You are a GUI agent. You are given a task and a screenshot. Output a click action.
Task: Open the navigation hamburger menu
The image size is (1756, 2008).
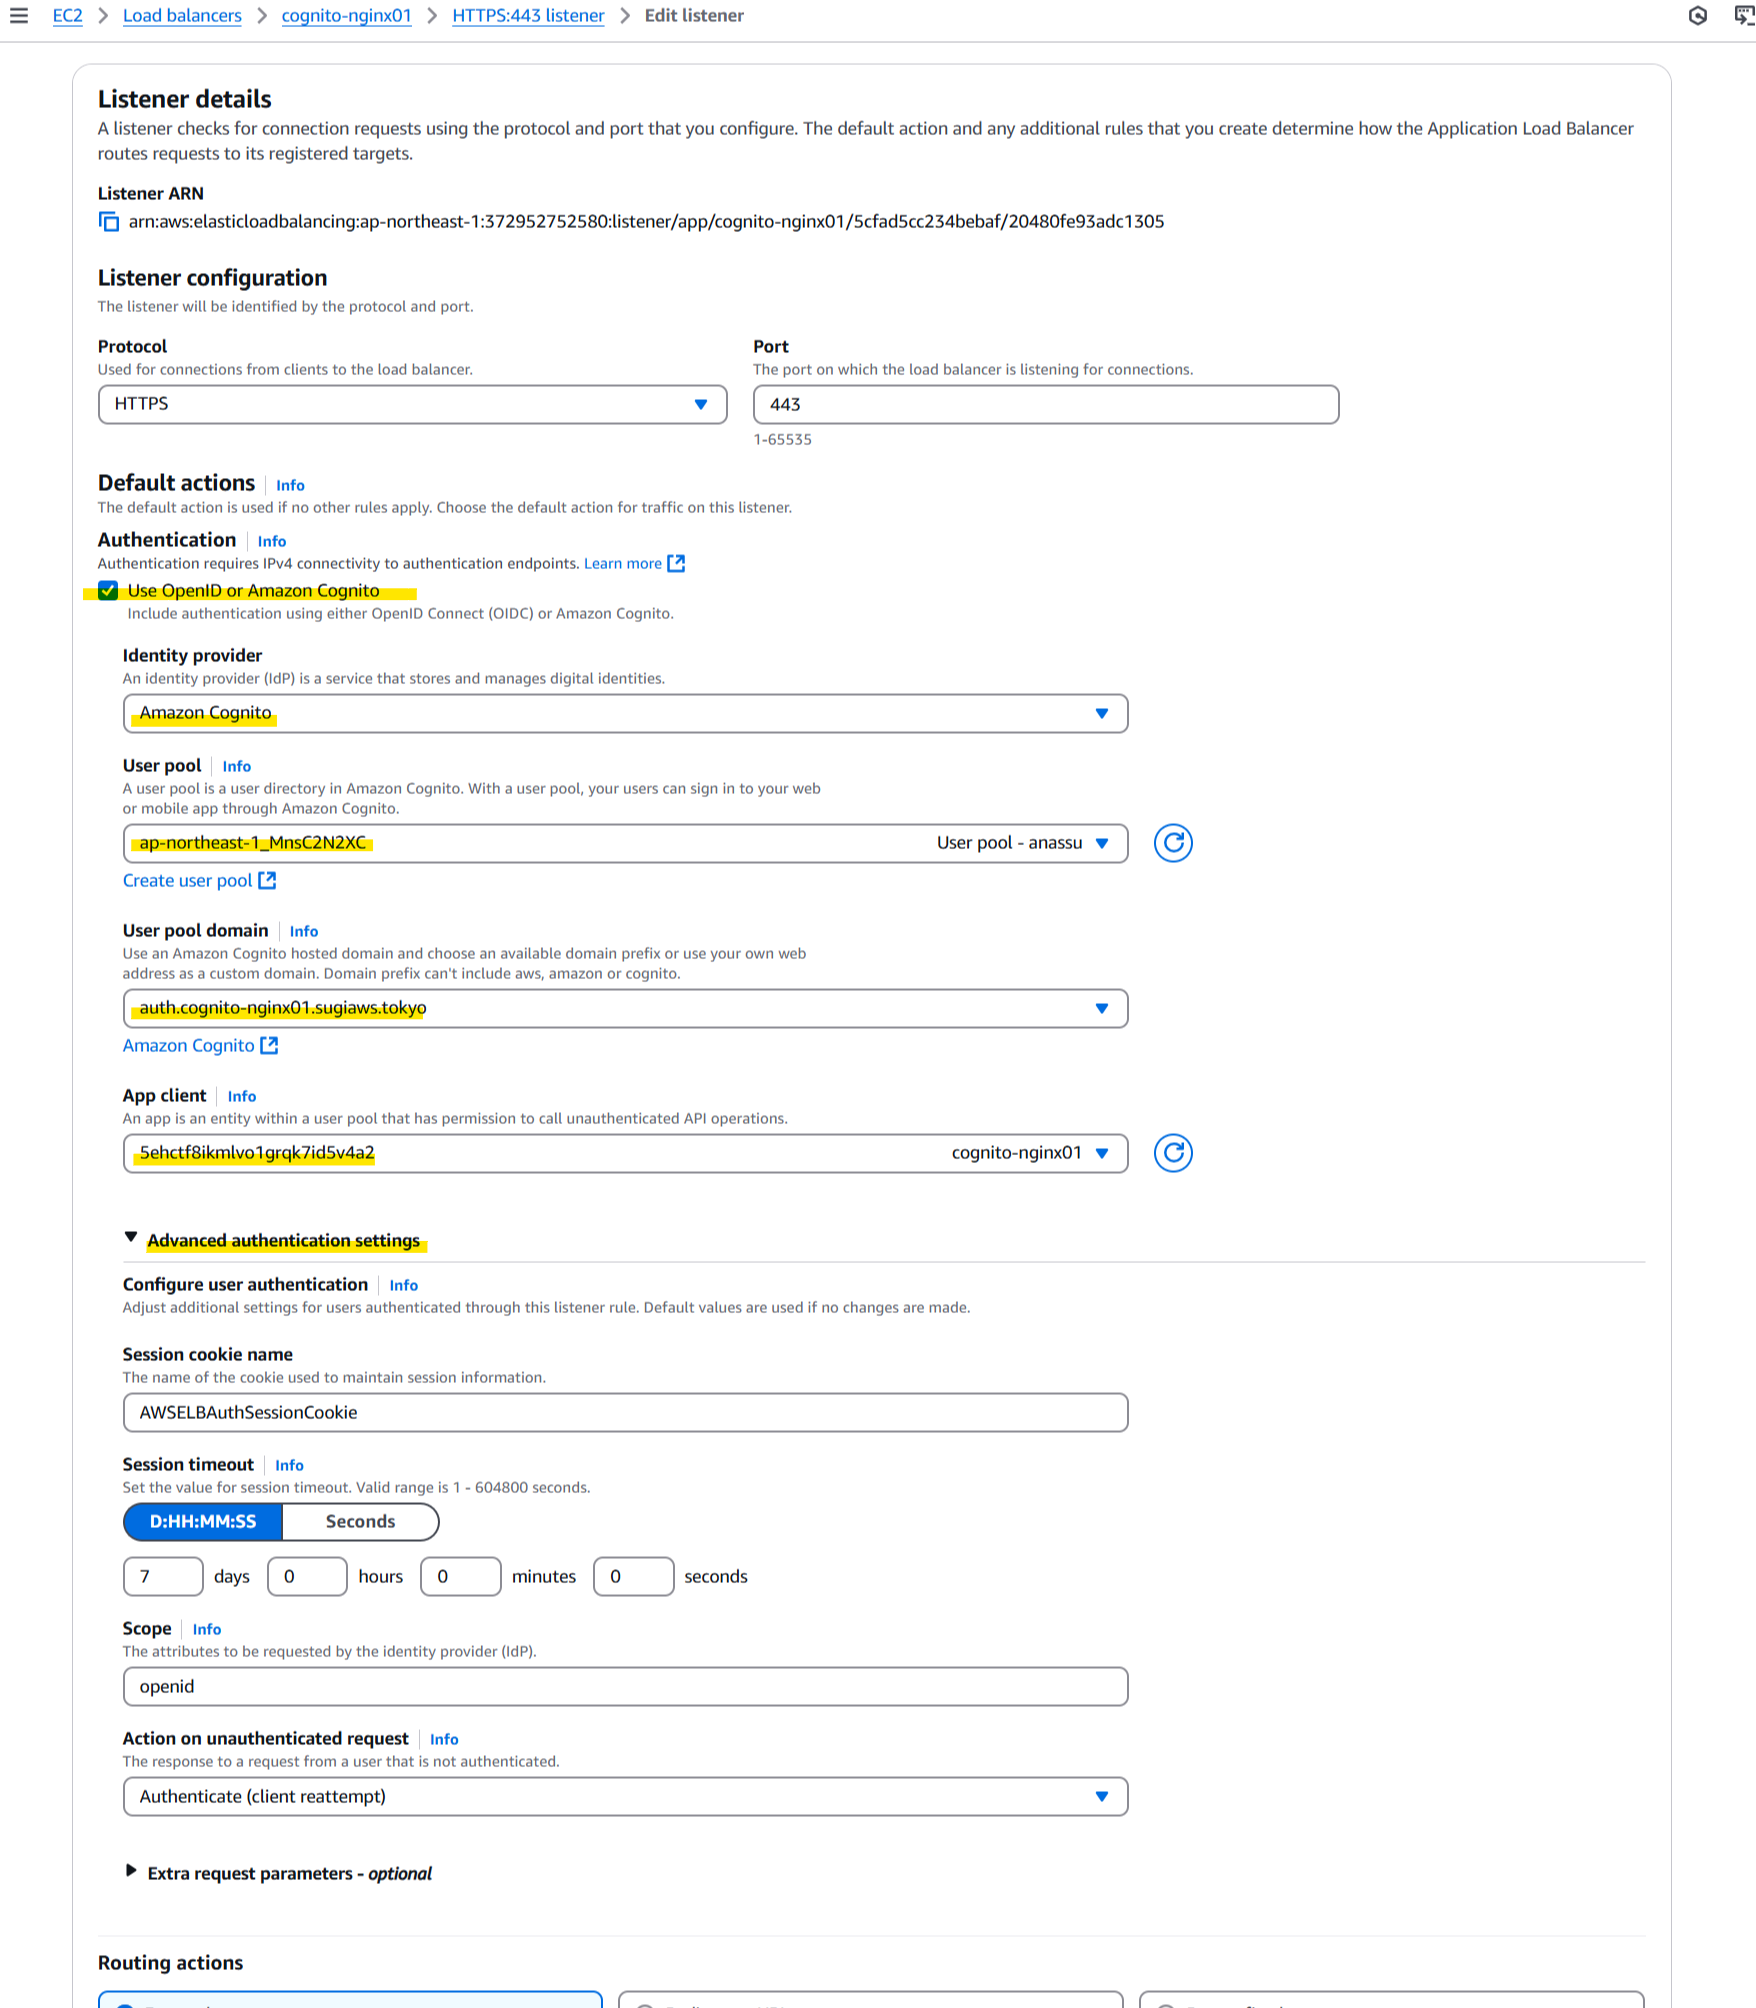click(21, 15)
